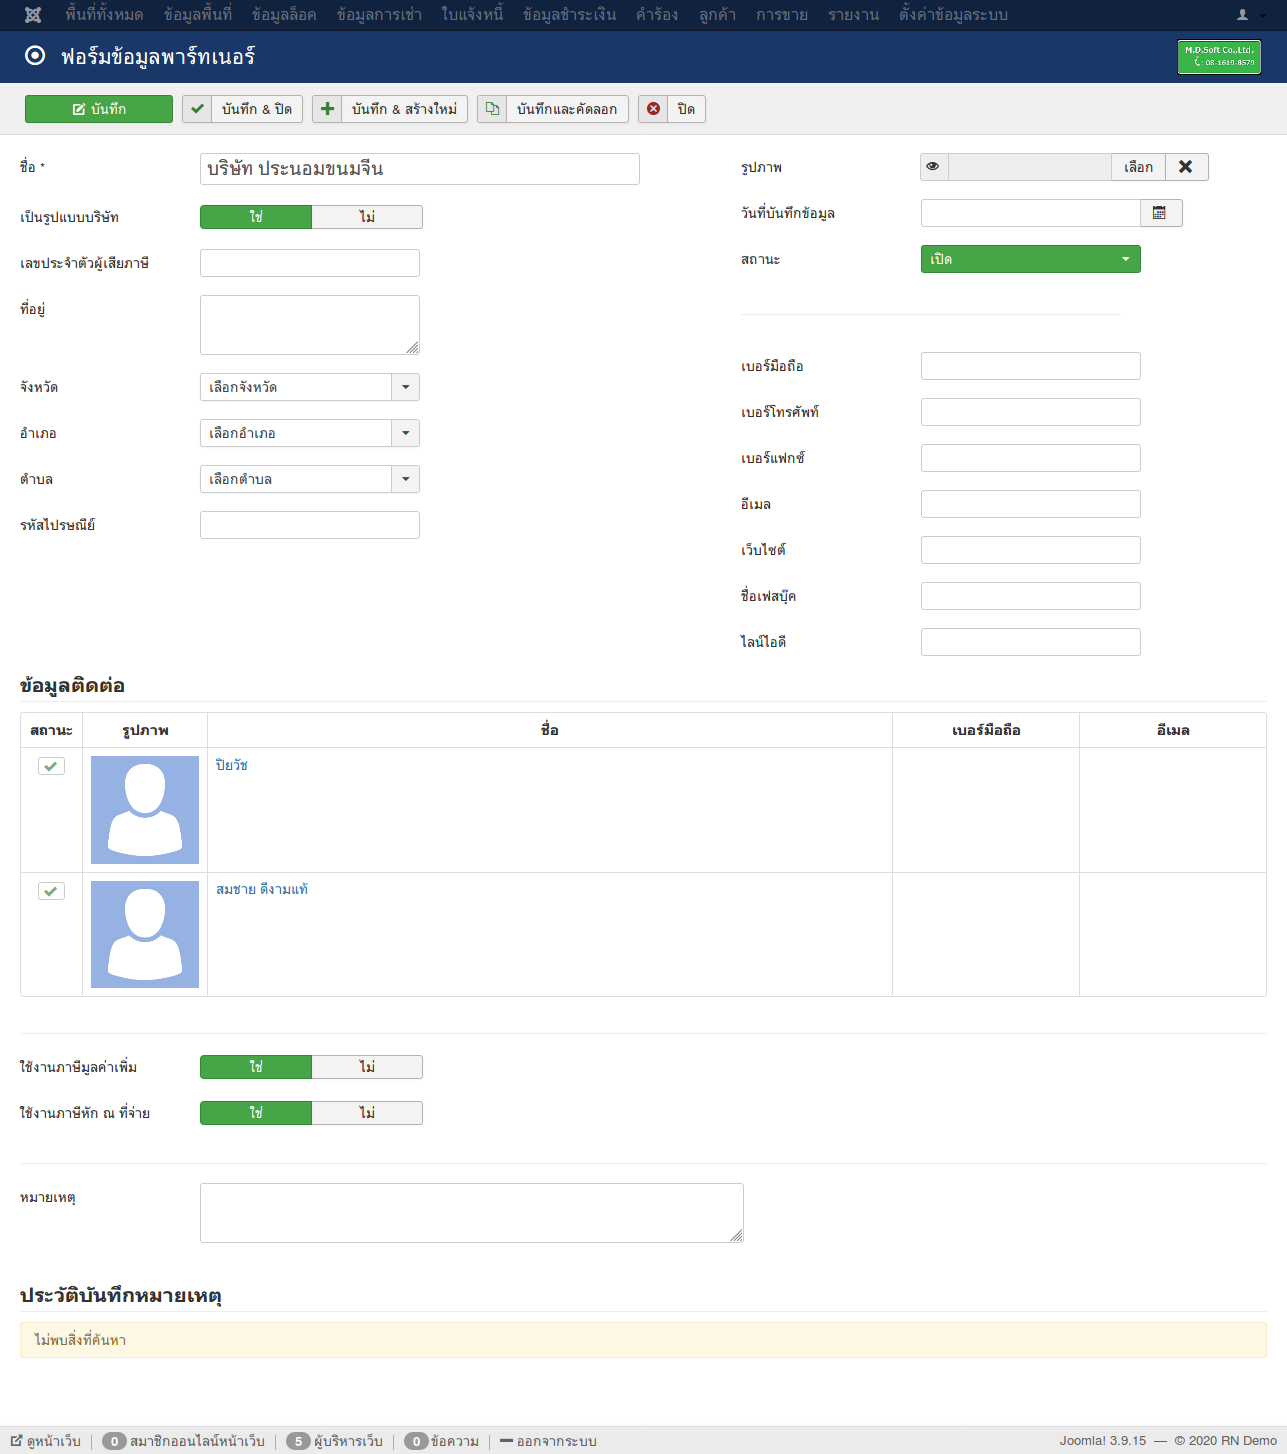Click the ออกจากระบบ logout icon
Screen dimensions: 1287x1454
(506, 1441)
